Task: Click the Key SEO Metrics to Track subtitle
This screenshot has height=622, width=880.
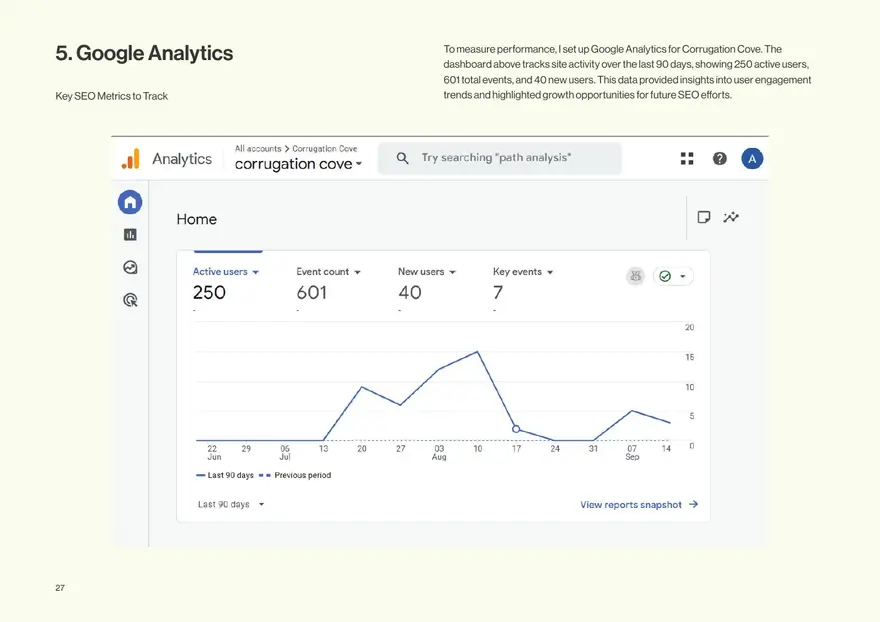Action: (112, 96)
